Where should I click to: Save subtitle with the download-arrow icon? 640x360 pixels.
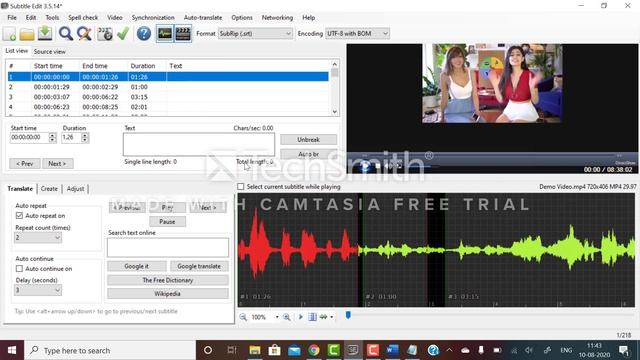click(45, 33)
